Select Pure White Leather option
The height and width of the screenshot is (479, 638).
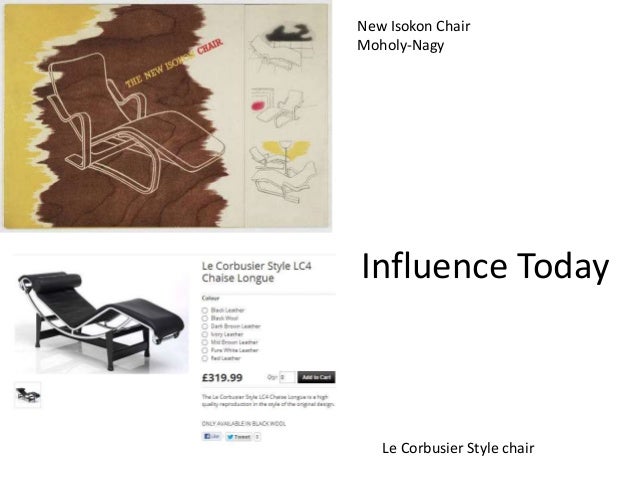pyautogui.click(x=205, y=350)
